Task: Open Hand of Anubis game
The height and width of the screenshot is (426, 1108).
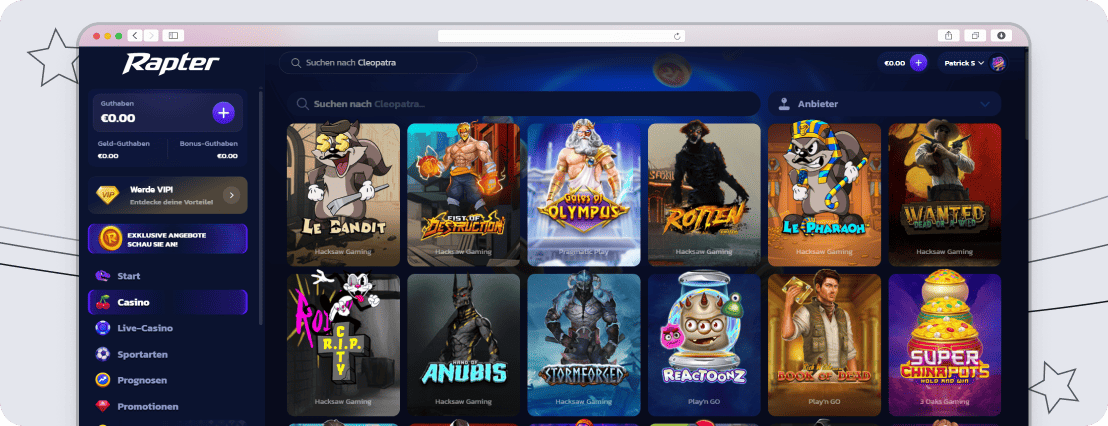Action: click(x=464, y=345)
